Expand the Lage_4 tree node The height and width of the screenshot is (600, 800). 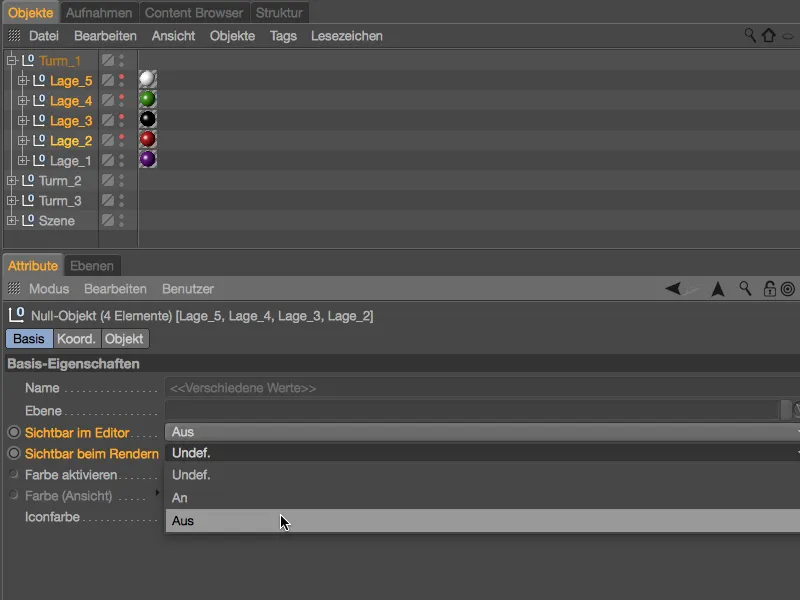click(x=22, y=101)
